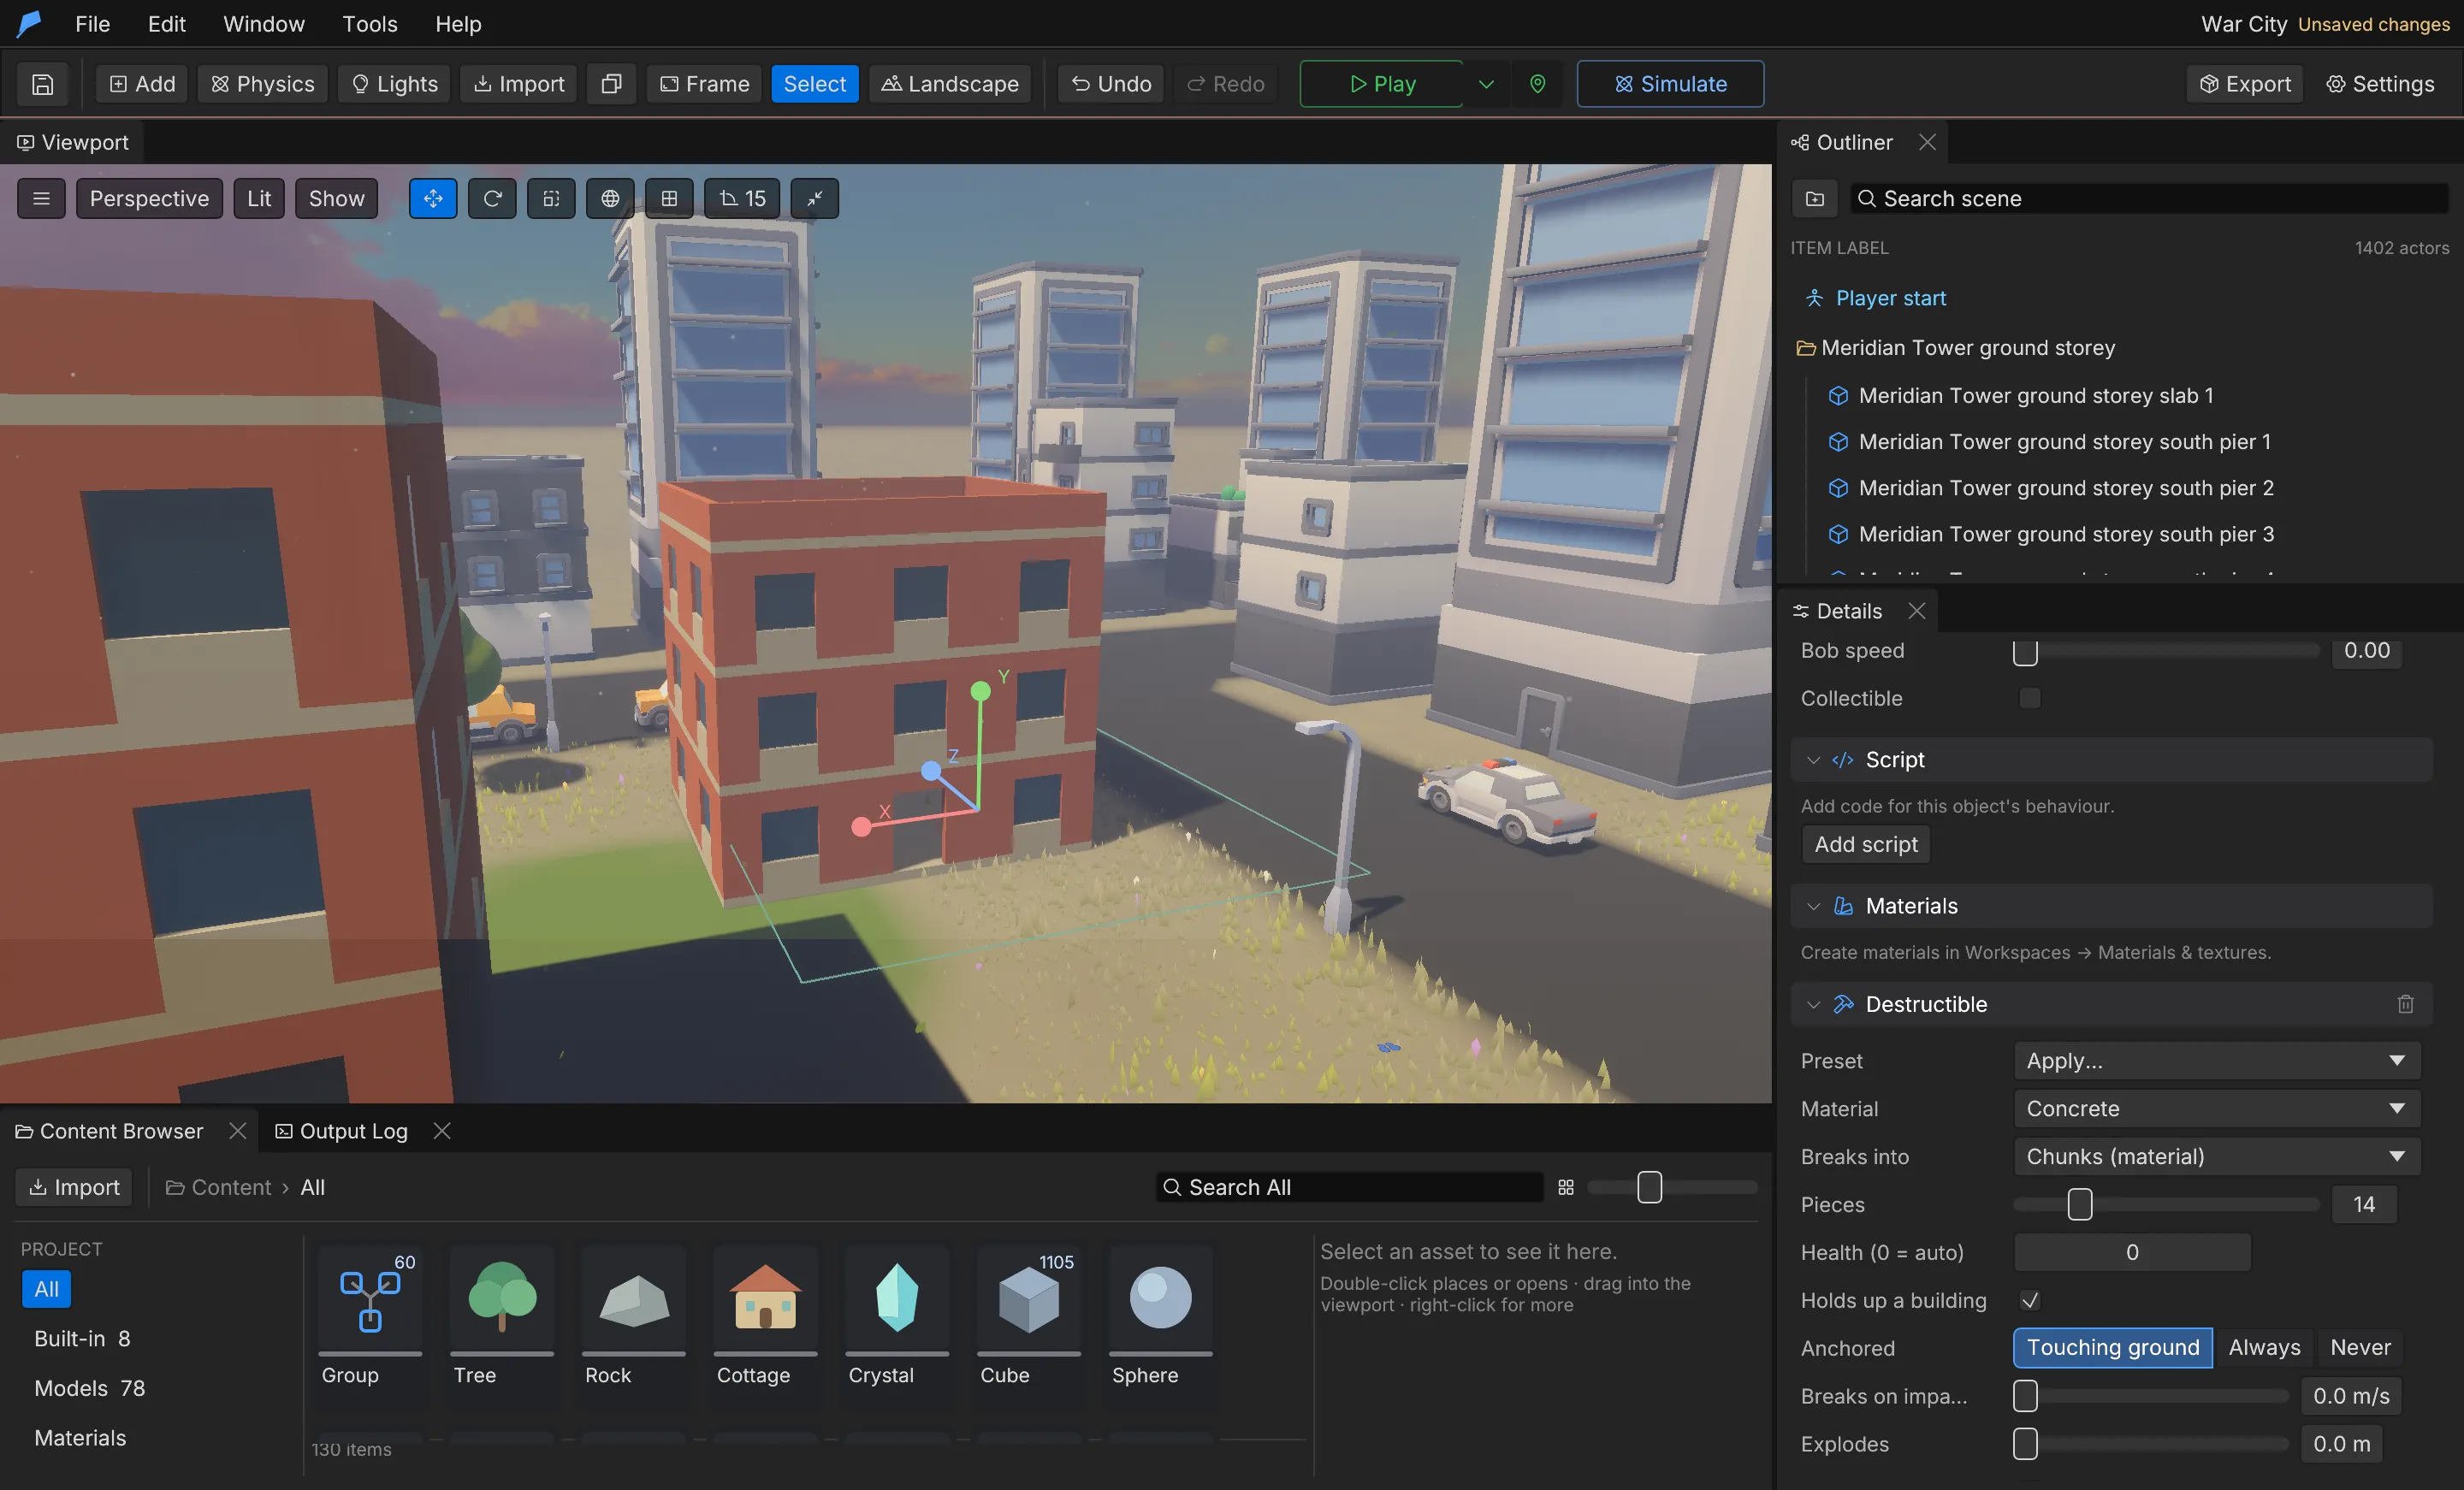Enable the Collectible checkbox
This screenshot has width=2464, height=1490.
pos(2029,698)
